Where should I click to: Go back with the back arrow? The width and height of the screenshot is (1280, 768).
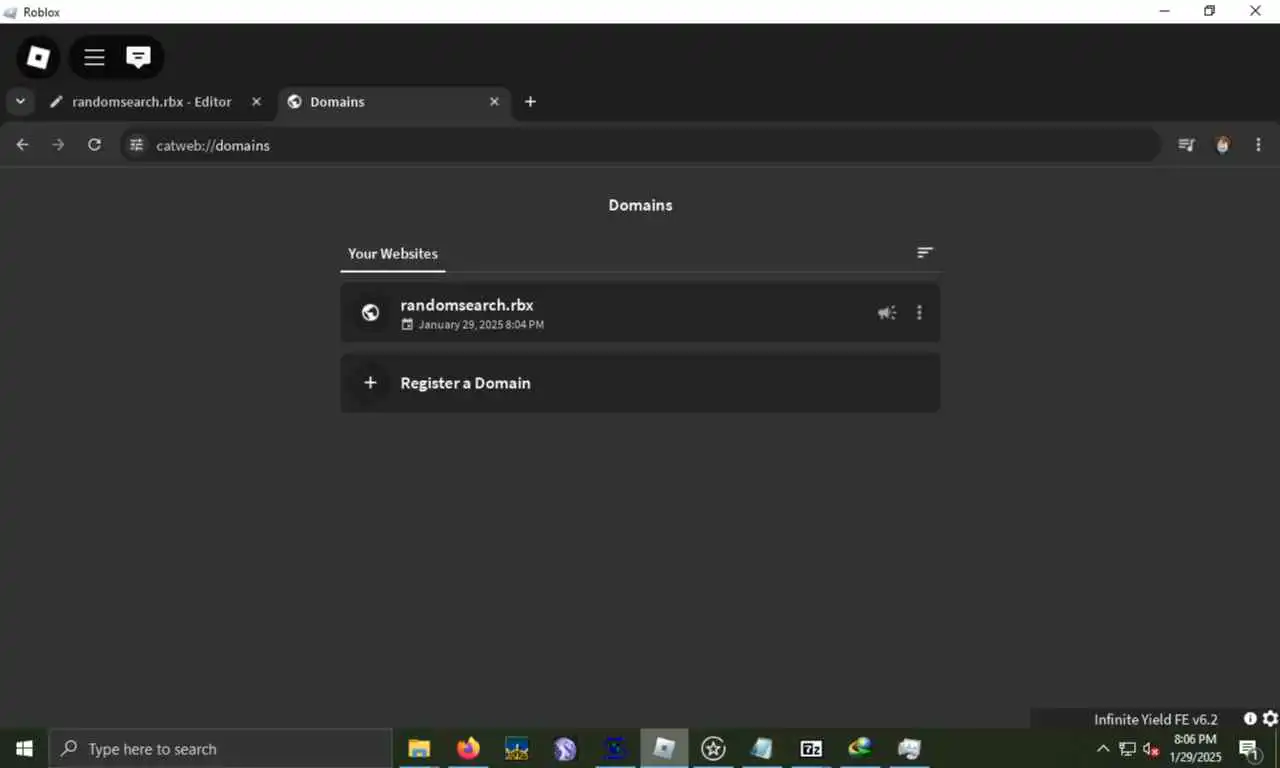[x=23, y=145]
